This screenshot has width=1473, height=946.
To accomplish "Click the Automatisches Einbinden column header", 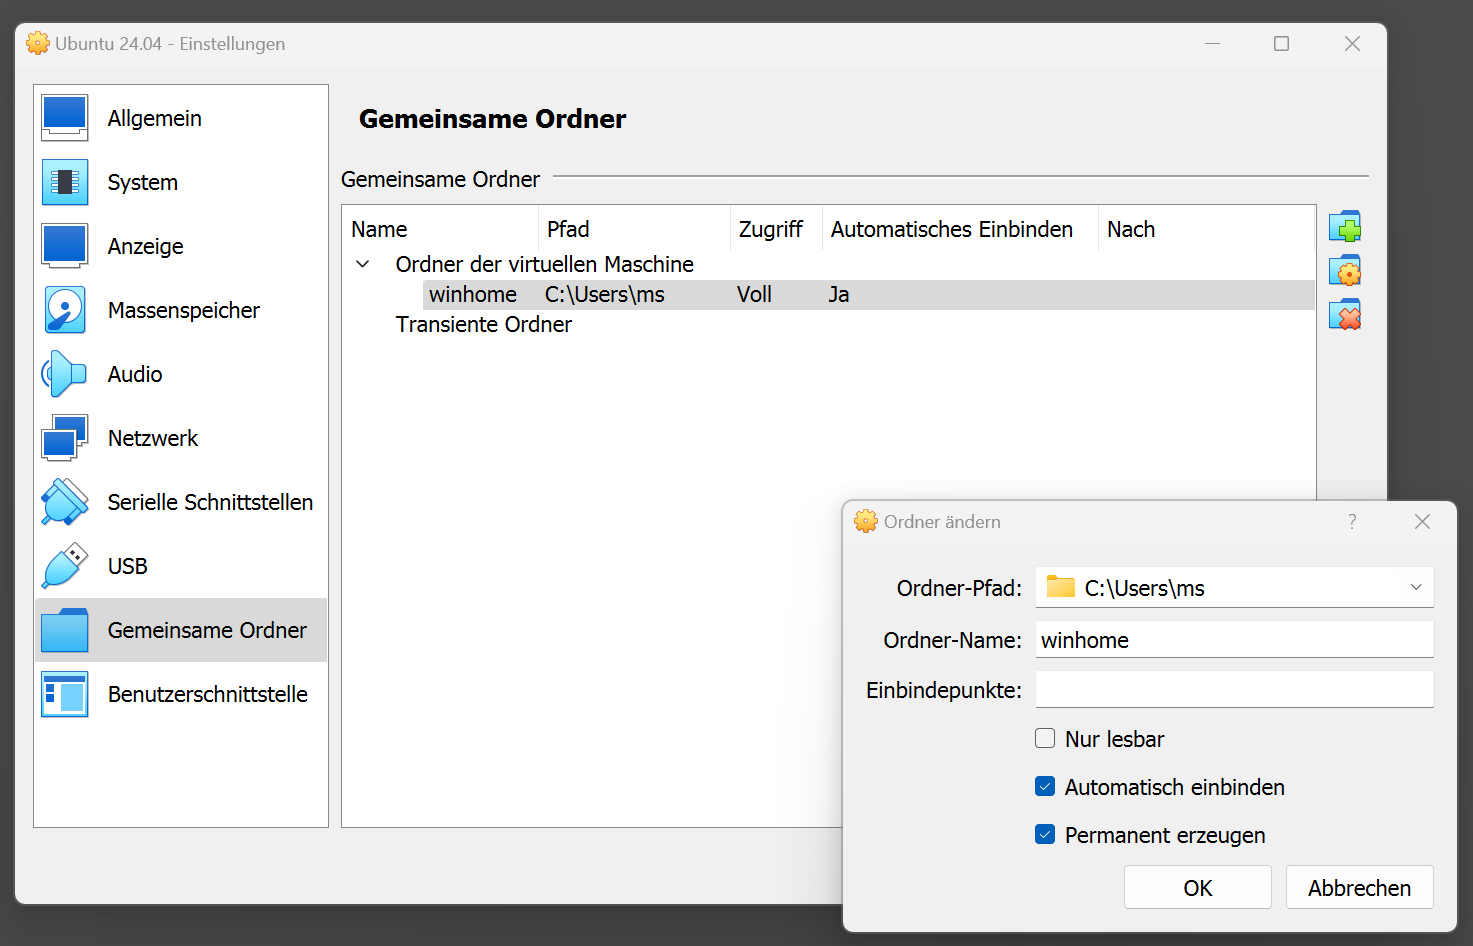I will 960,229.
